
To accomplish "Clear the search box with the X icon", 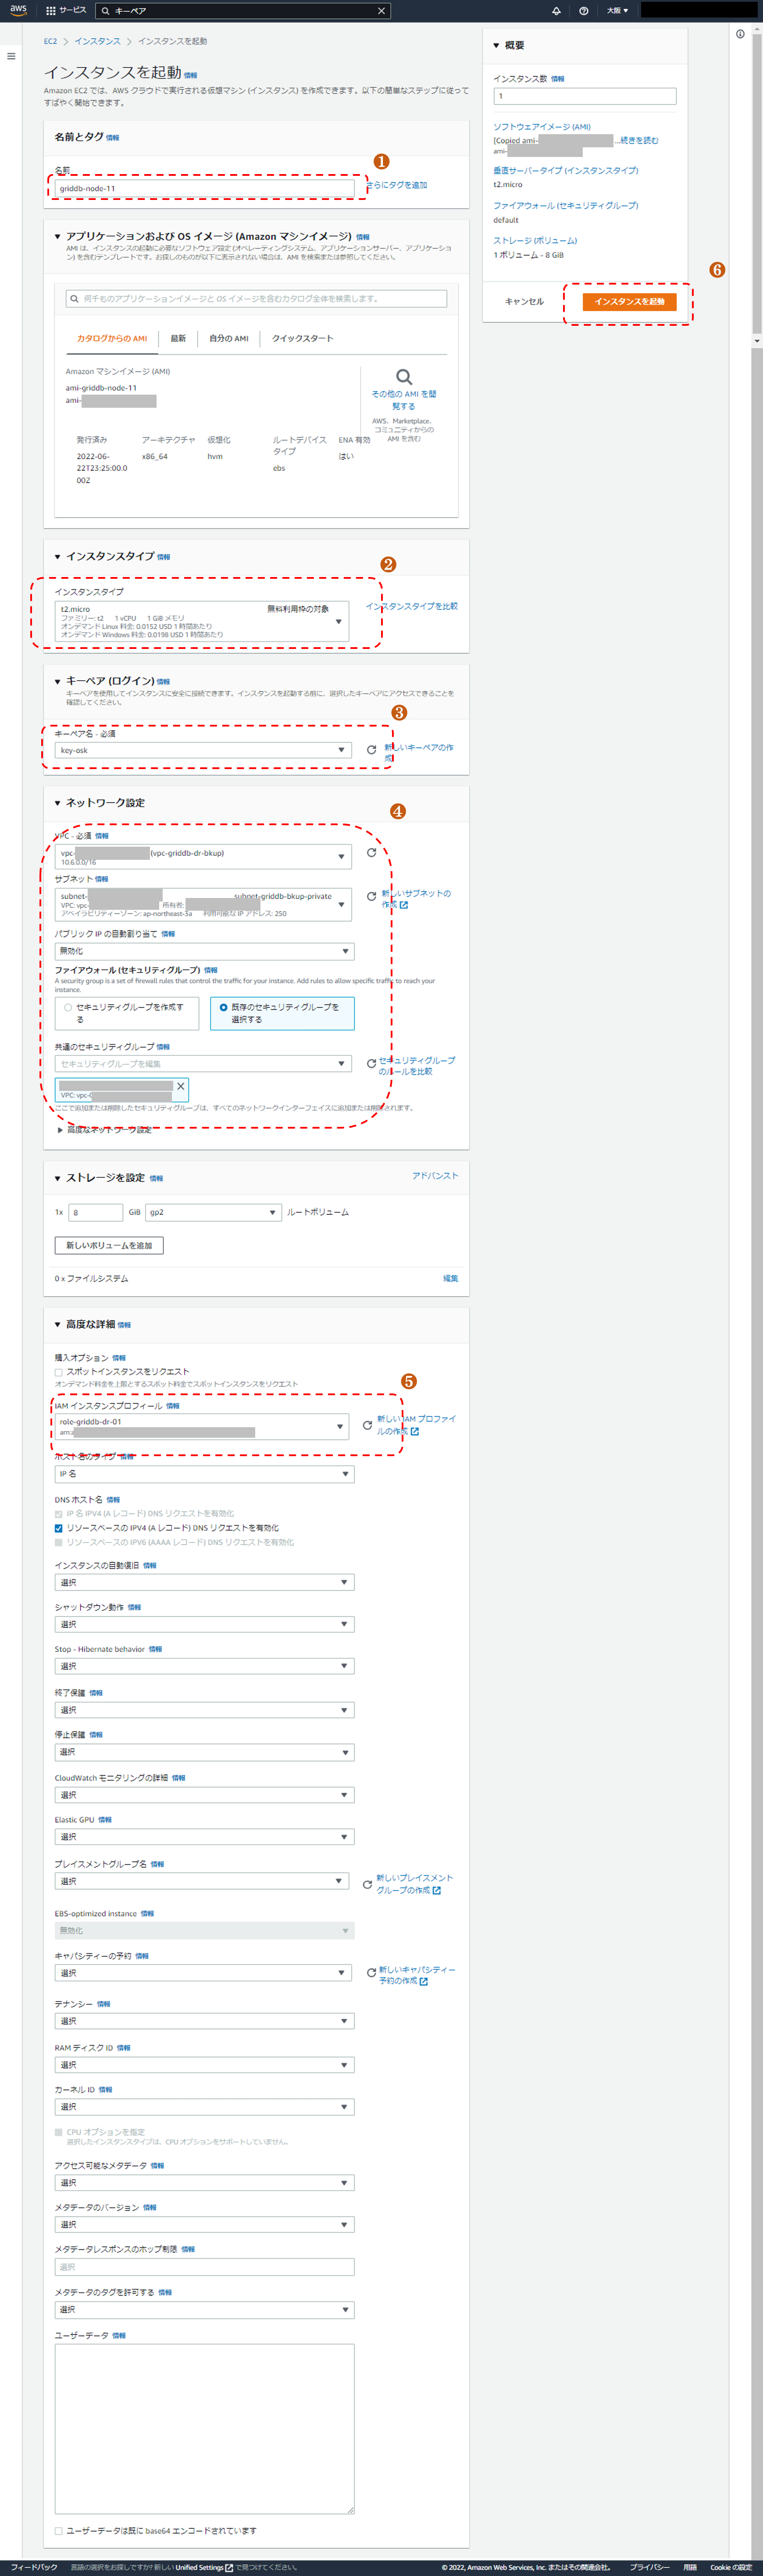I will [381, 11].
